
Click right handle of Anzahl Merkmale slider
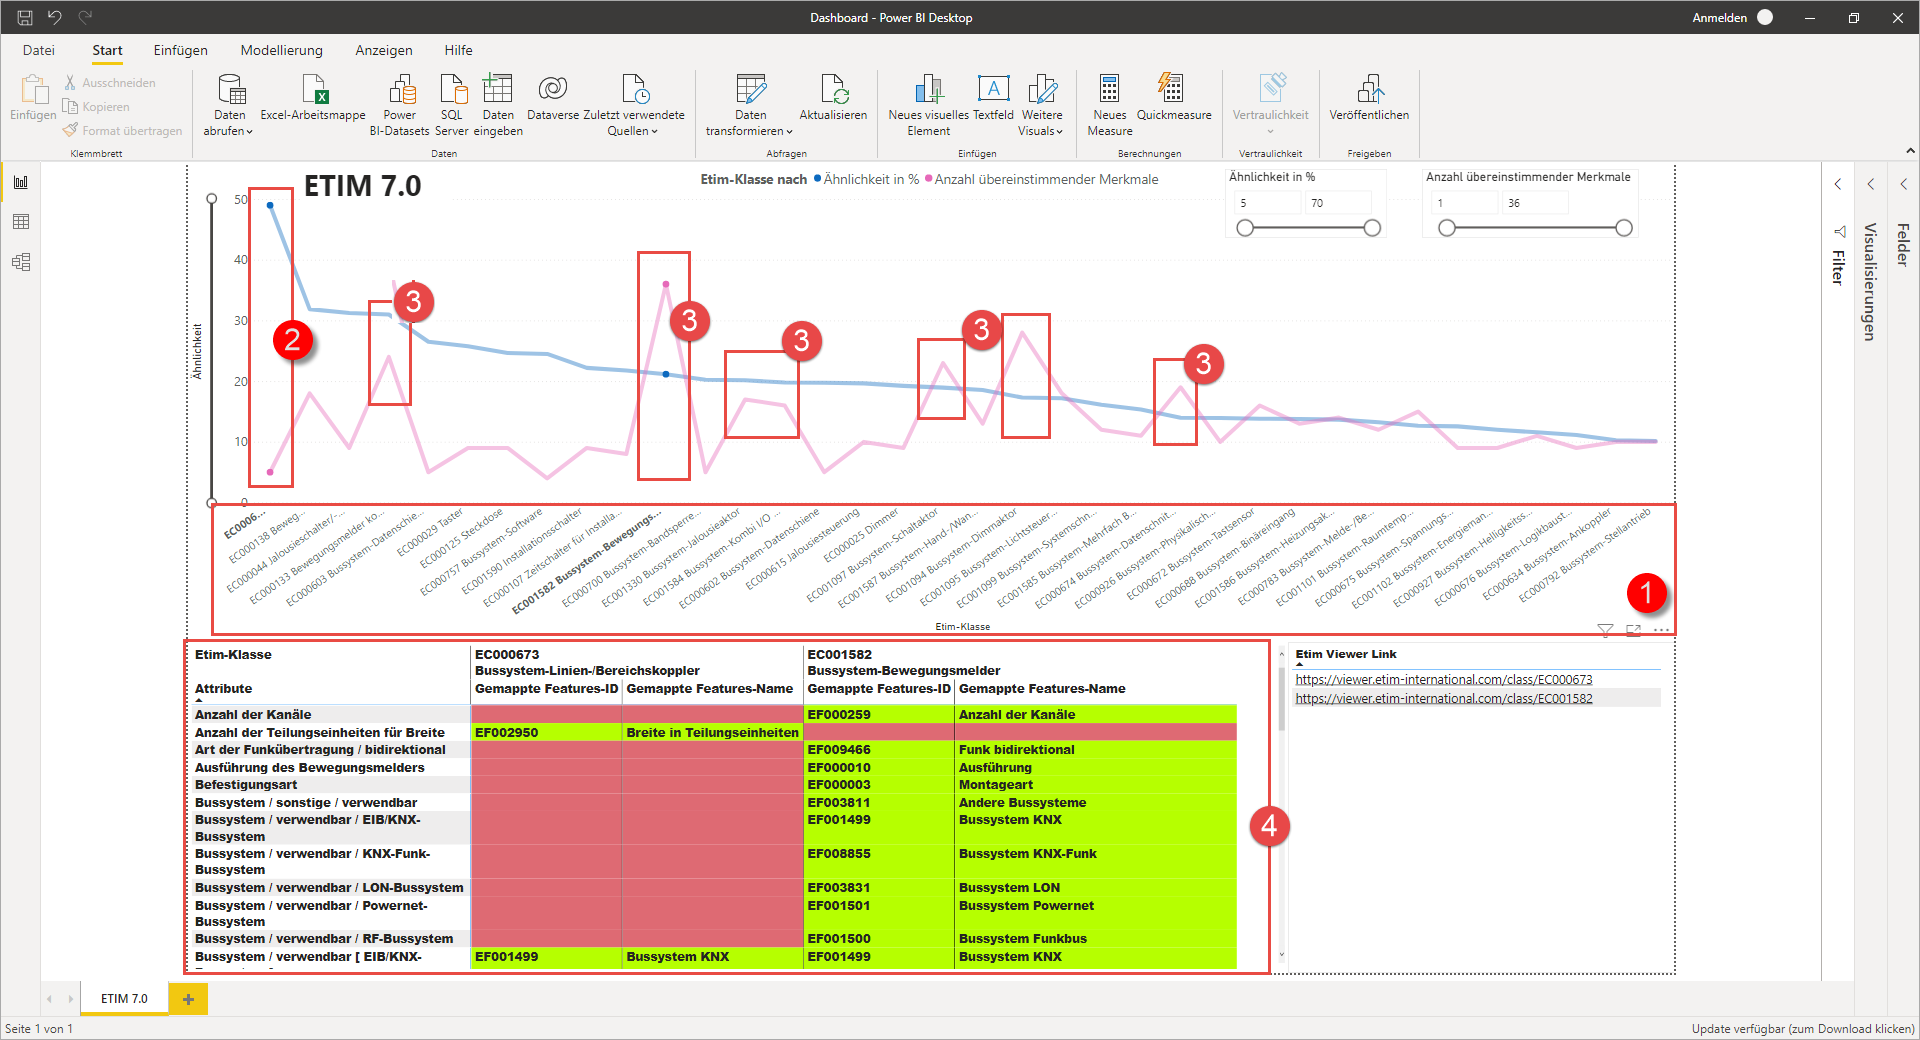coord(1624,228)
